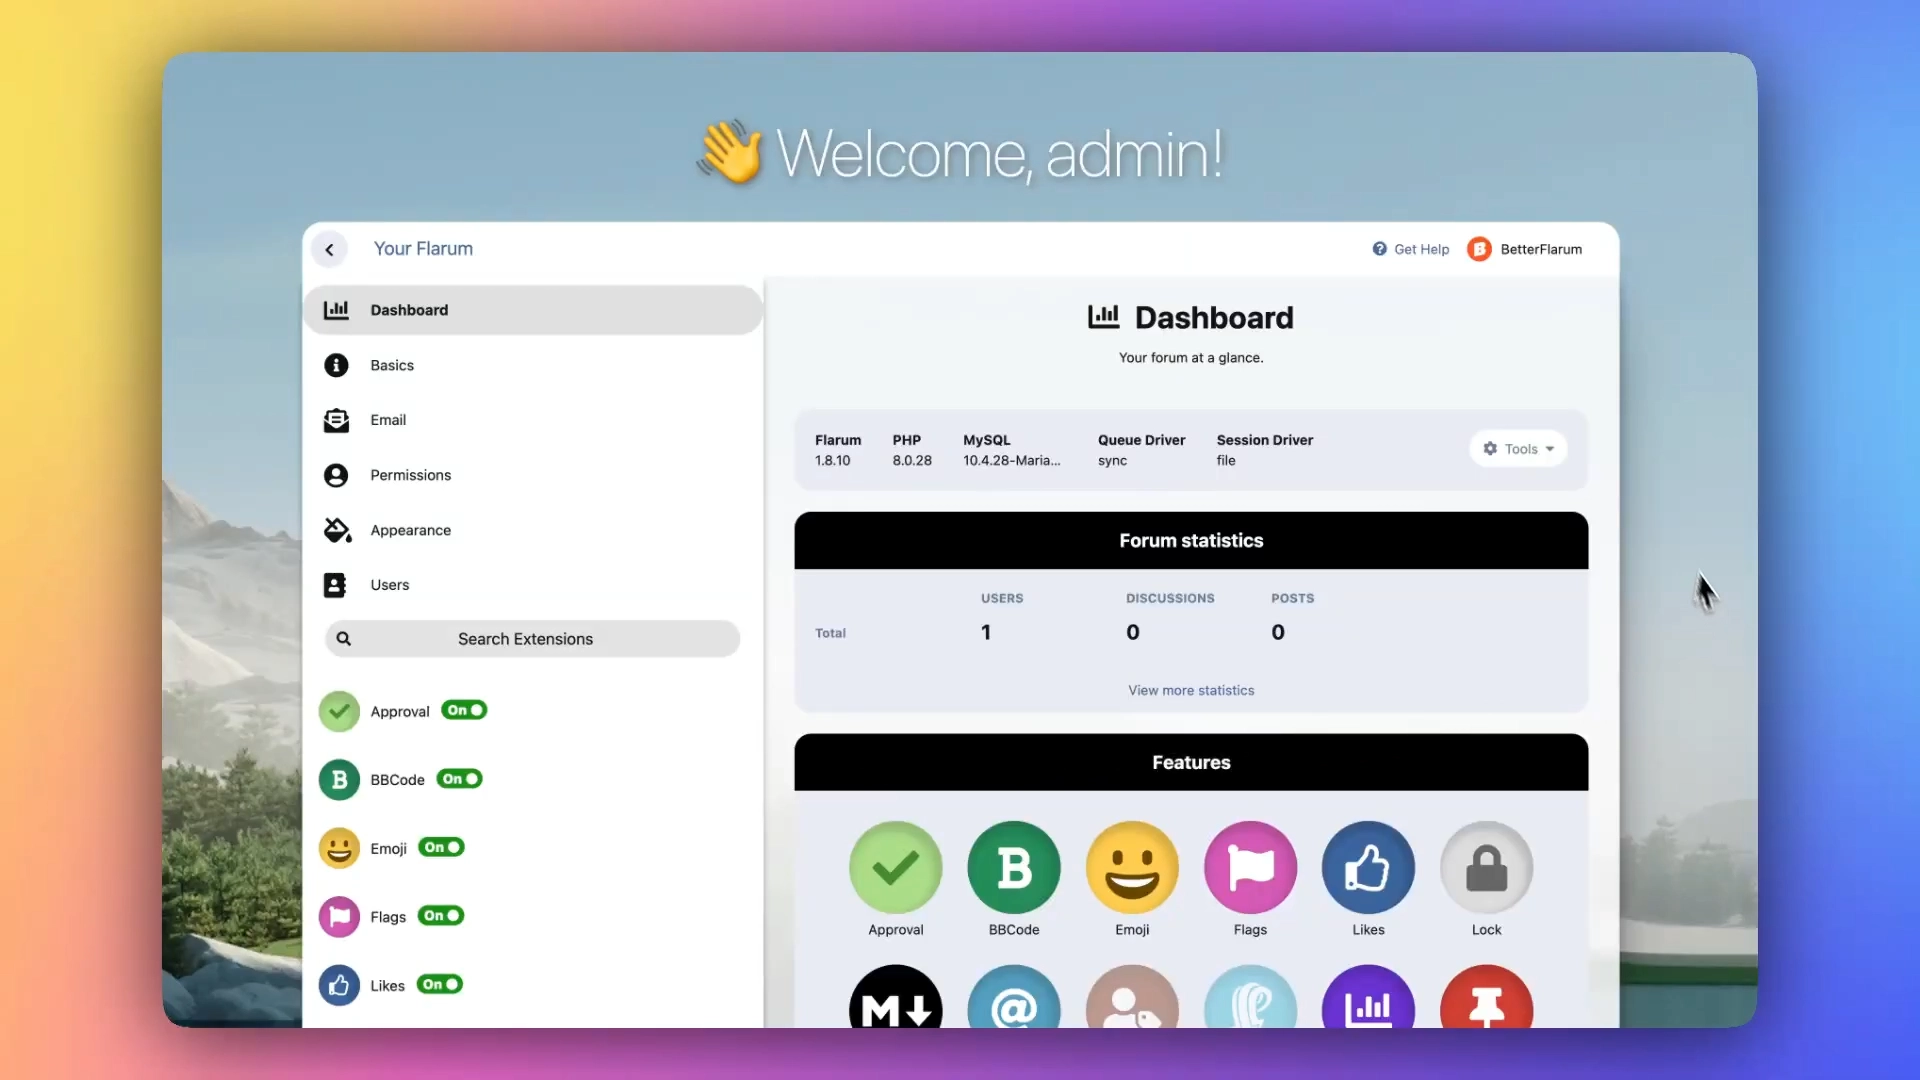Select the Users sidebar icon
This screenshot has height=1080, width=1920.
click(337, 585)
